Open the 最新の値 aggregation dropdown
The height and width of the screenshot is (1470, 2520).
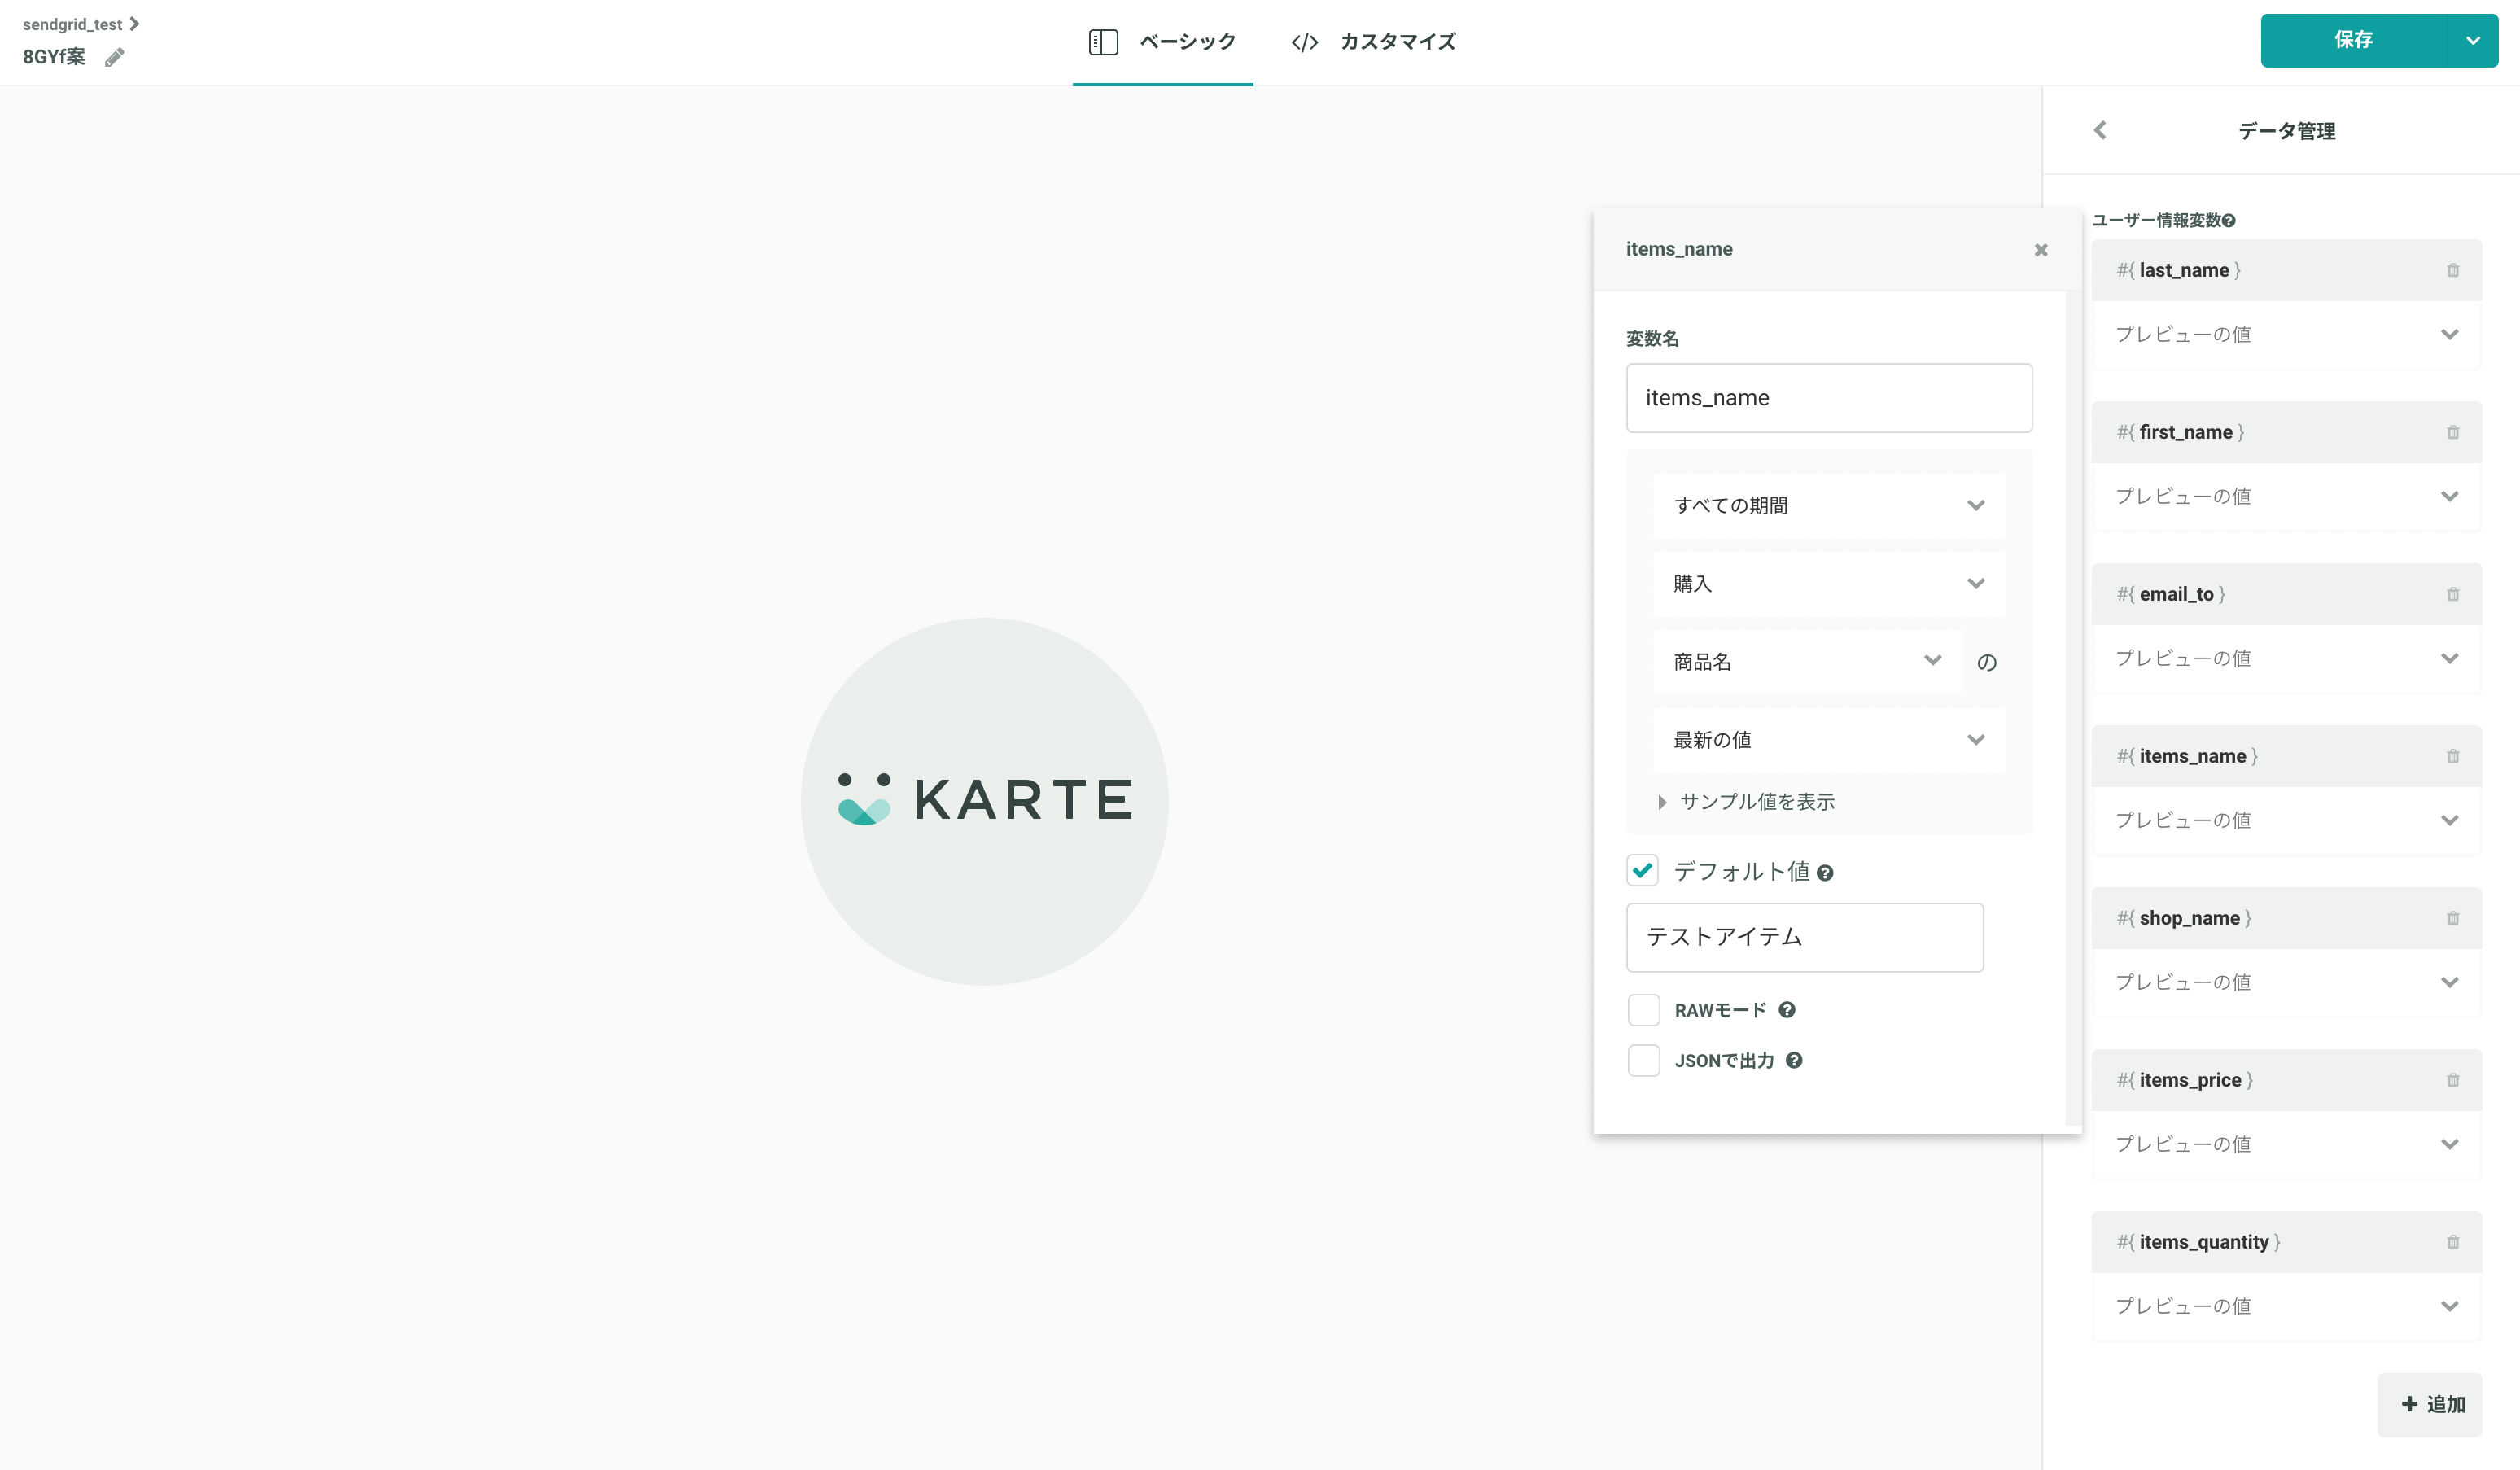coord(1829,740)
